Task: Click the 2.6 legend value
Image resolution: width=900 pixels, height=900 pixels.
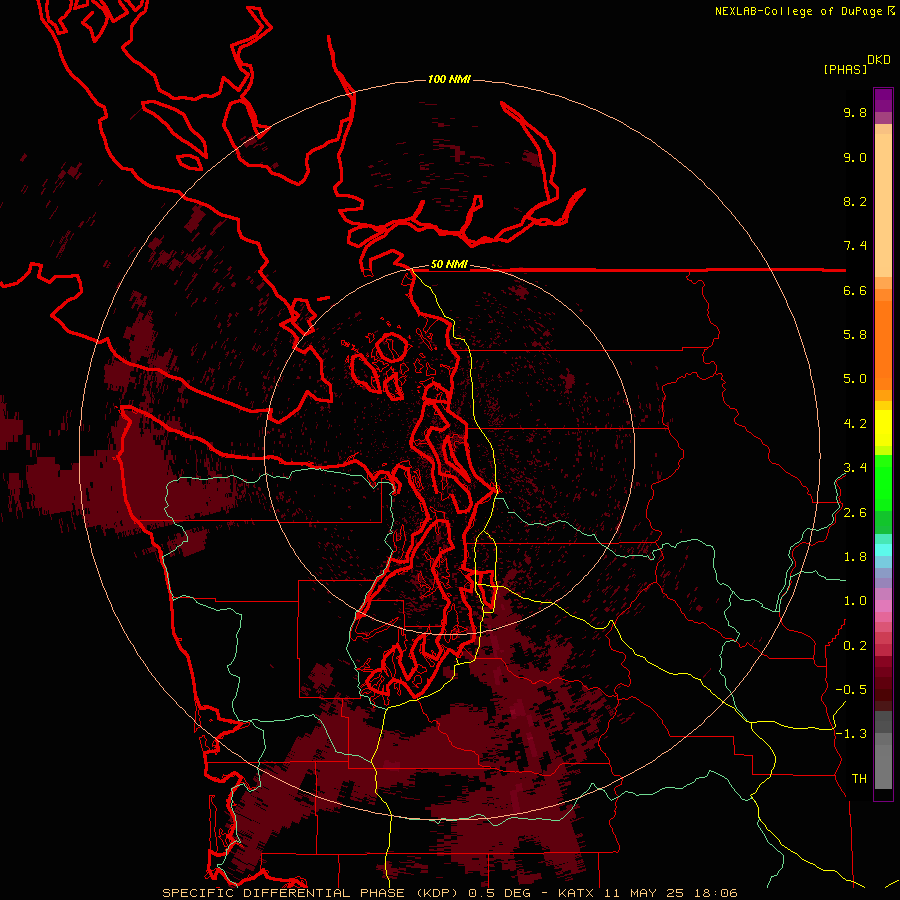Action: coord(855,513)
